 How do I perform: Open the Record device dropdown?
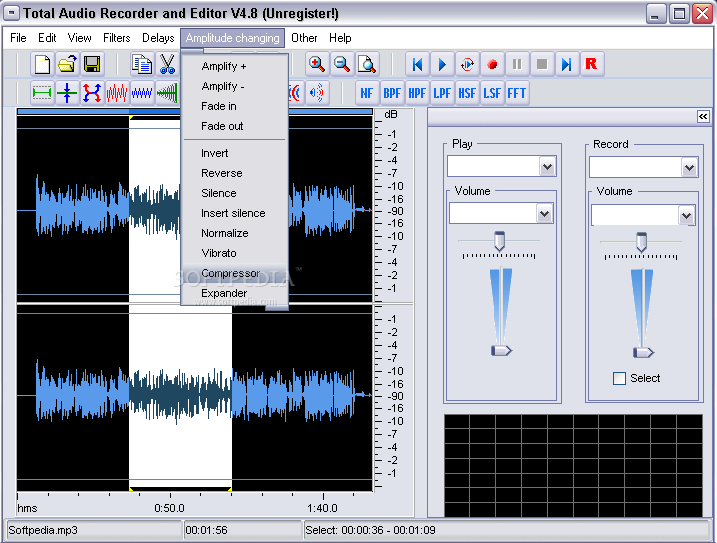pyautogui.click(x=689, y=167)
